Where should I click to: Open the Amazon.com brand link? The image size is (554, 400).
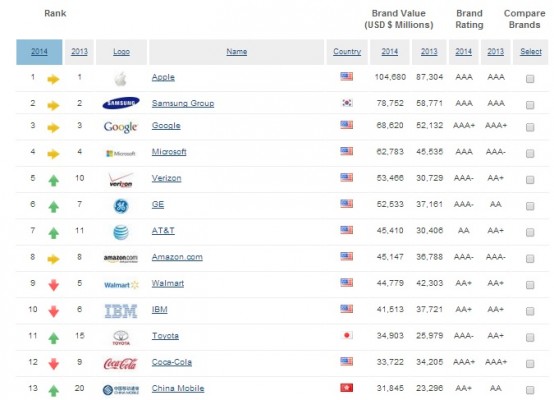point(177,257)
